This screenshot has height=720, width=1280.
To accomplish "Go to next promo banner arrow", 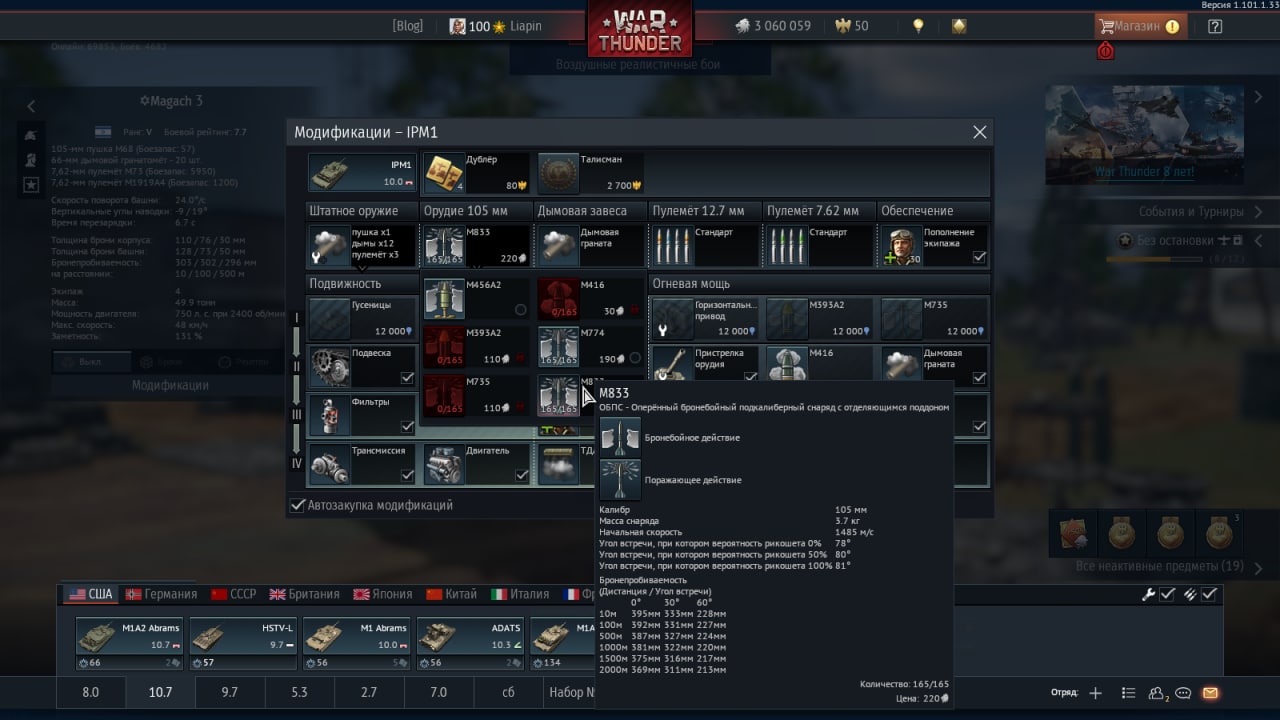I will pyautogui.click(x=1258, y=98).
